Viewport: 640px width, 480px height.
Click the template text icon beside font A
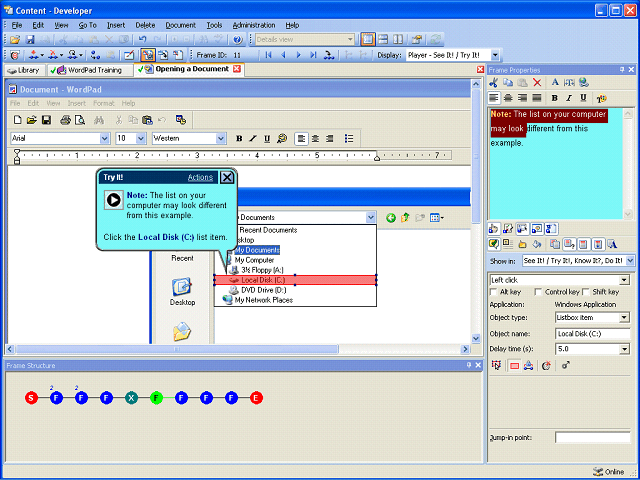pyautogui.click(x=569, y=82)
